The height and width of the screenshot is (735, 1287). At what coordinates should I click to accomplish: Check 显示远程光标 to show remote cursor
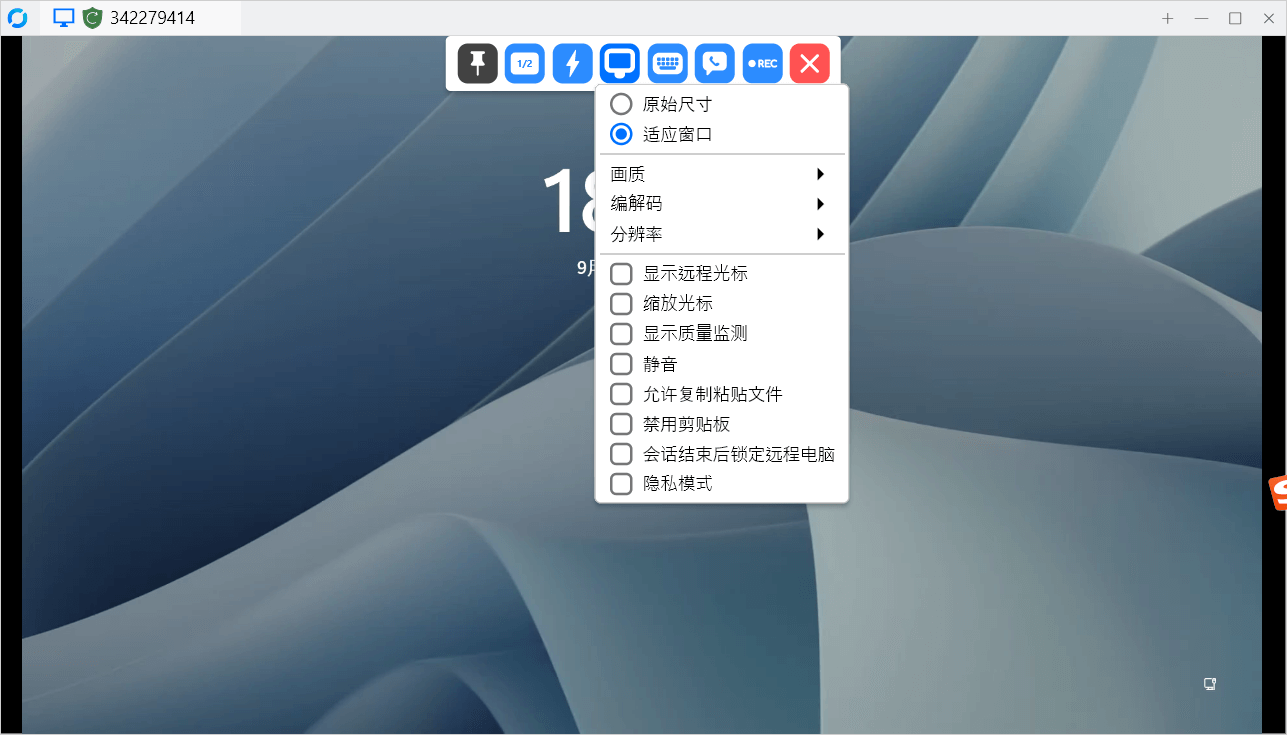pyautogui.click(x=620, y=273)
